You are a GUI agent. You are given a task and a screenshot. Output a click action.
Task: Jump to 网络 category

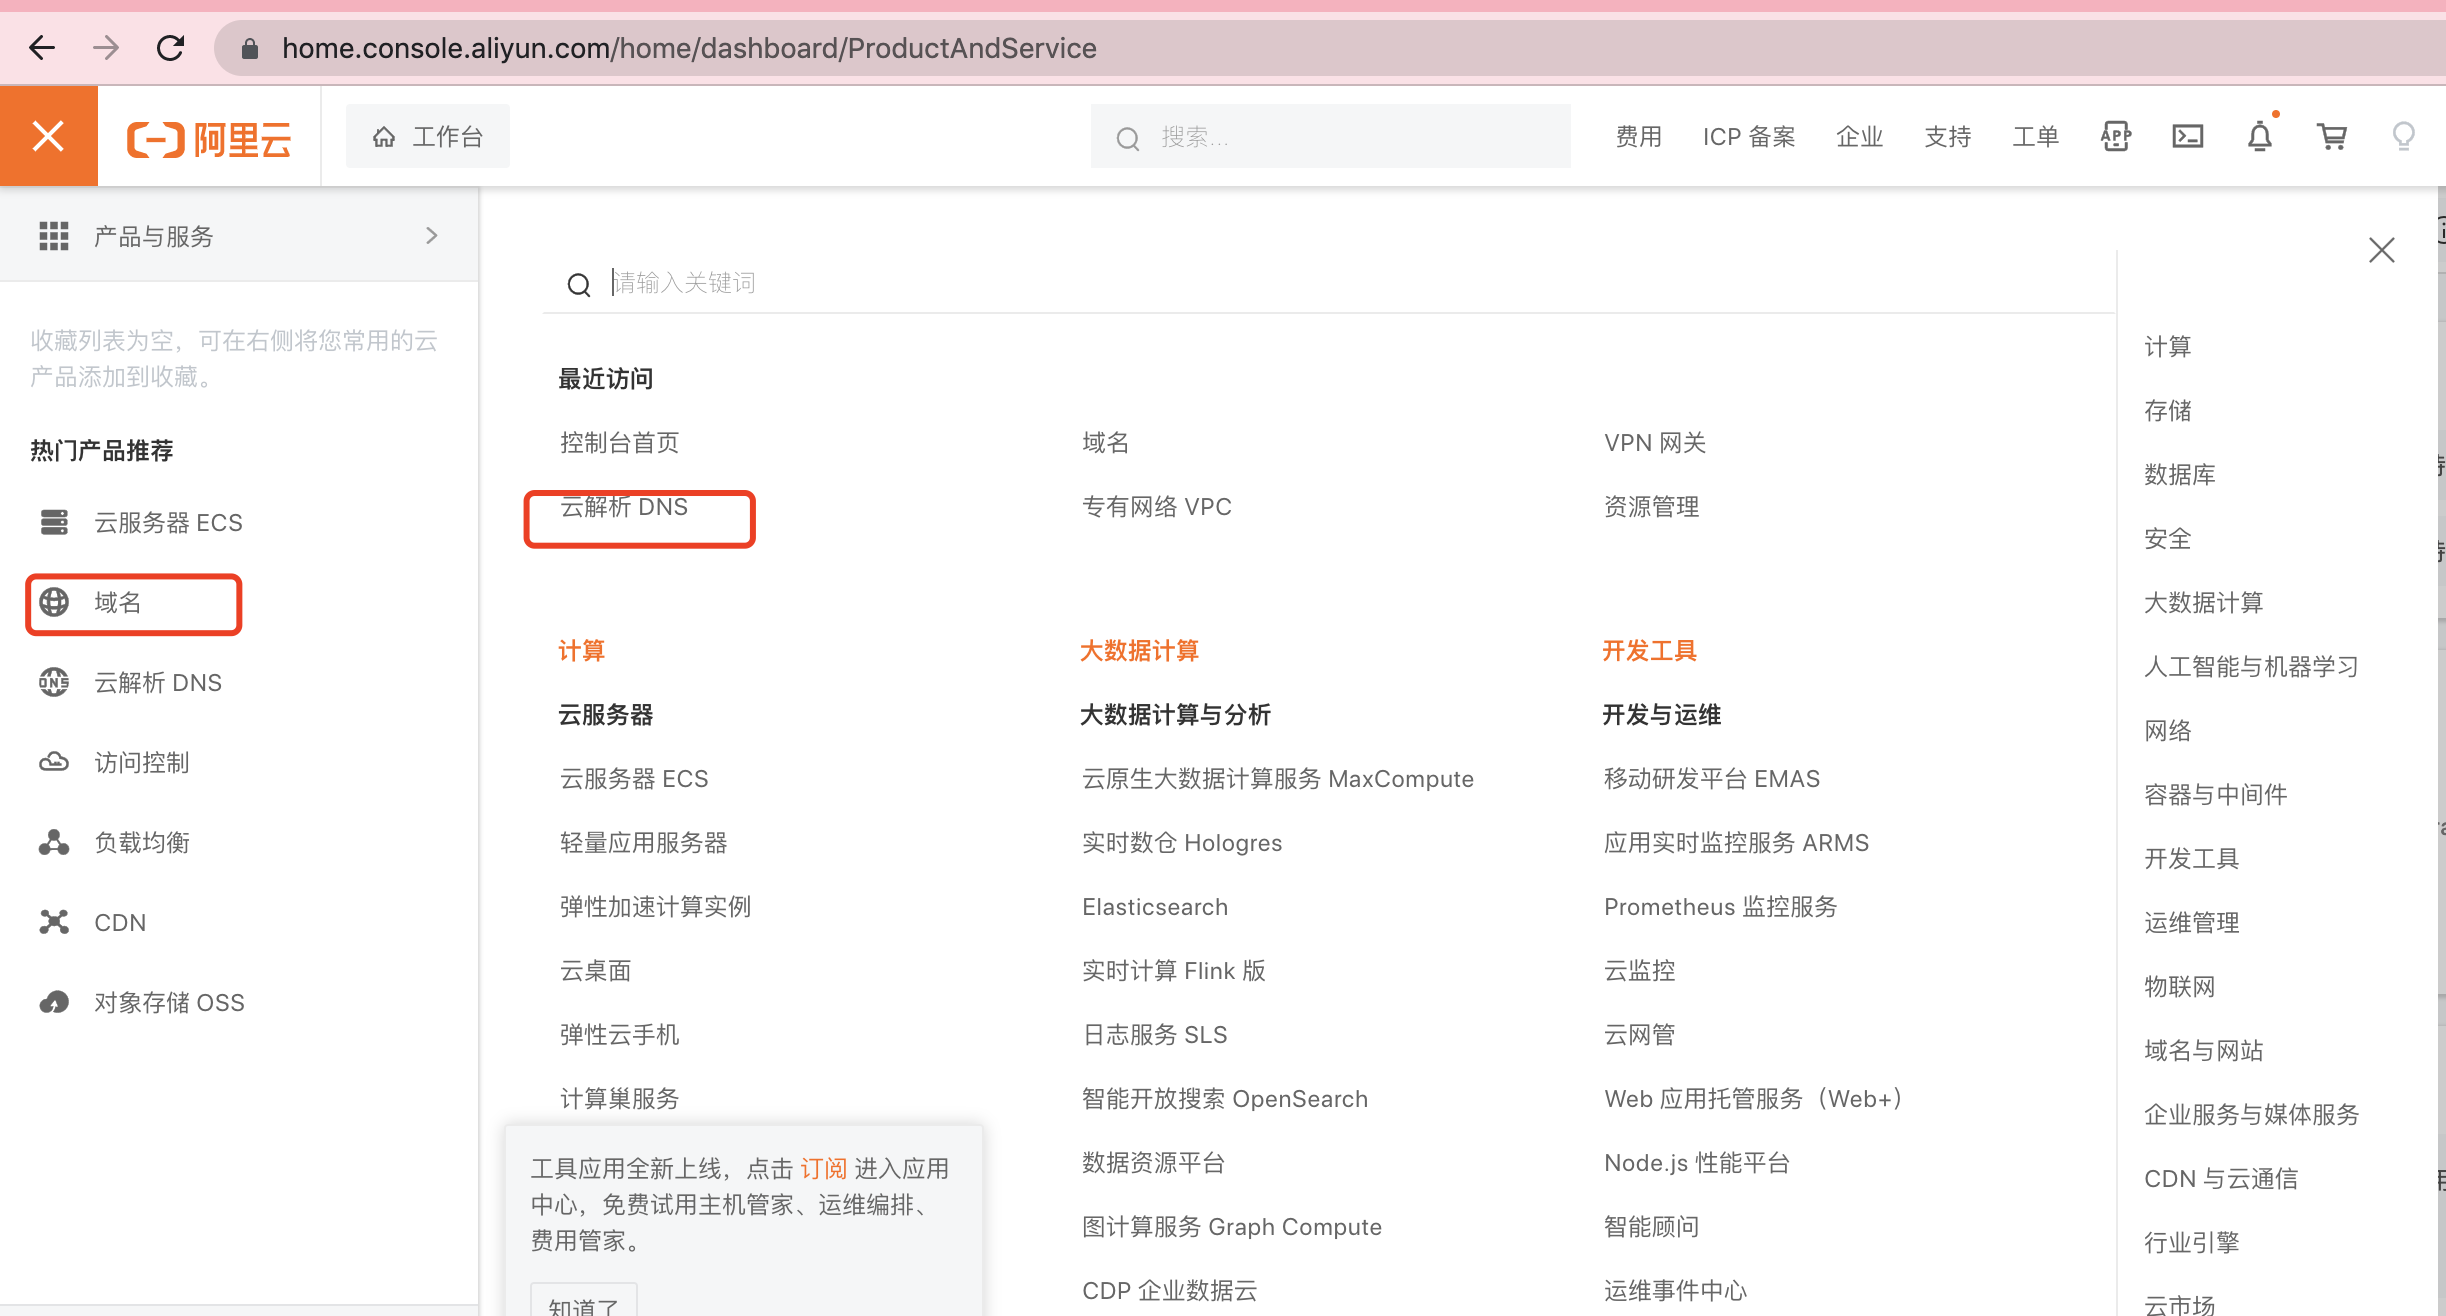tap(2167, 731)
